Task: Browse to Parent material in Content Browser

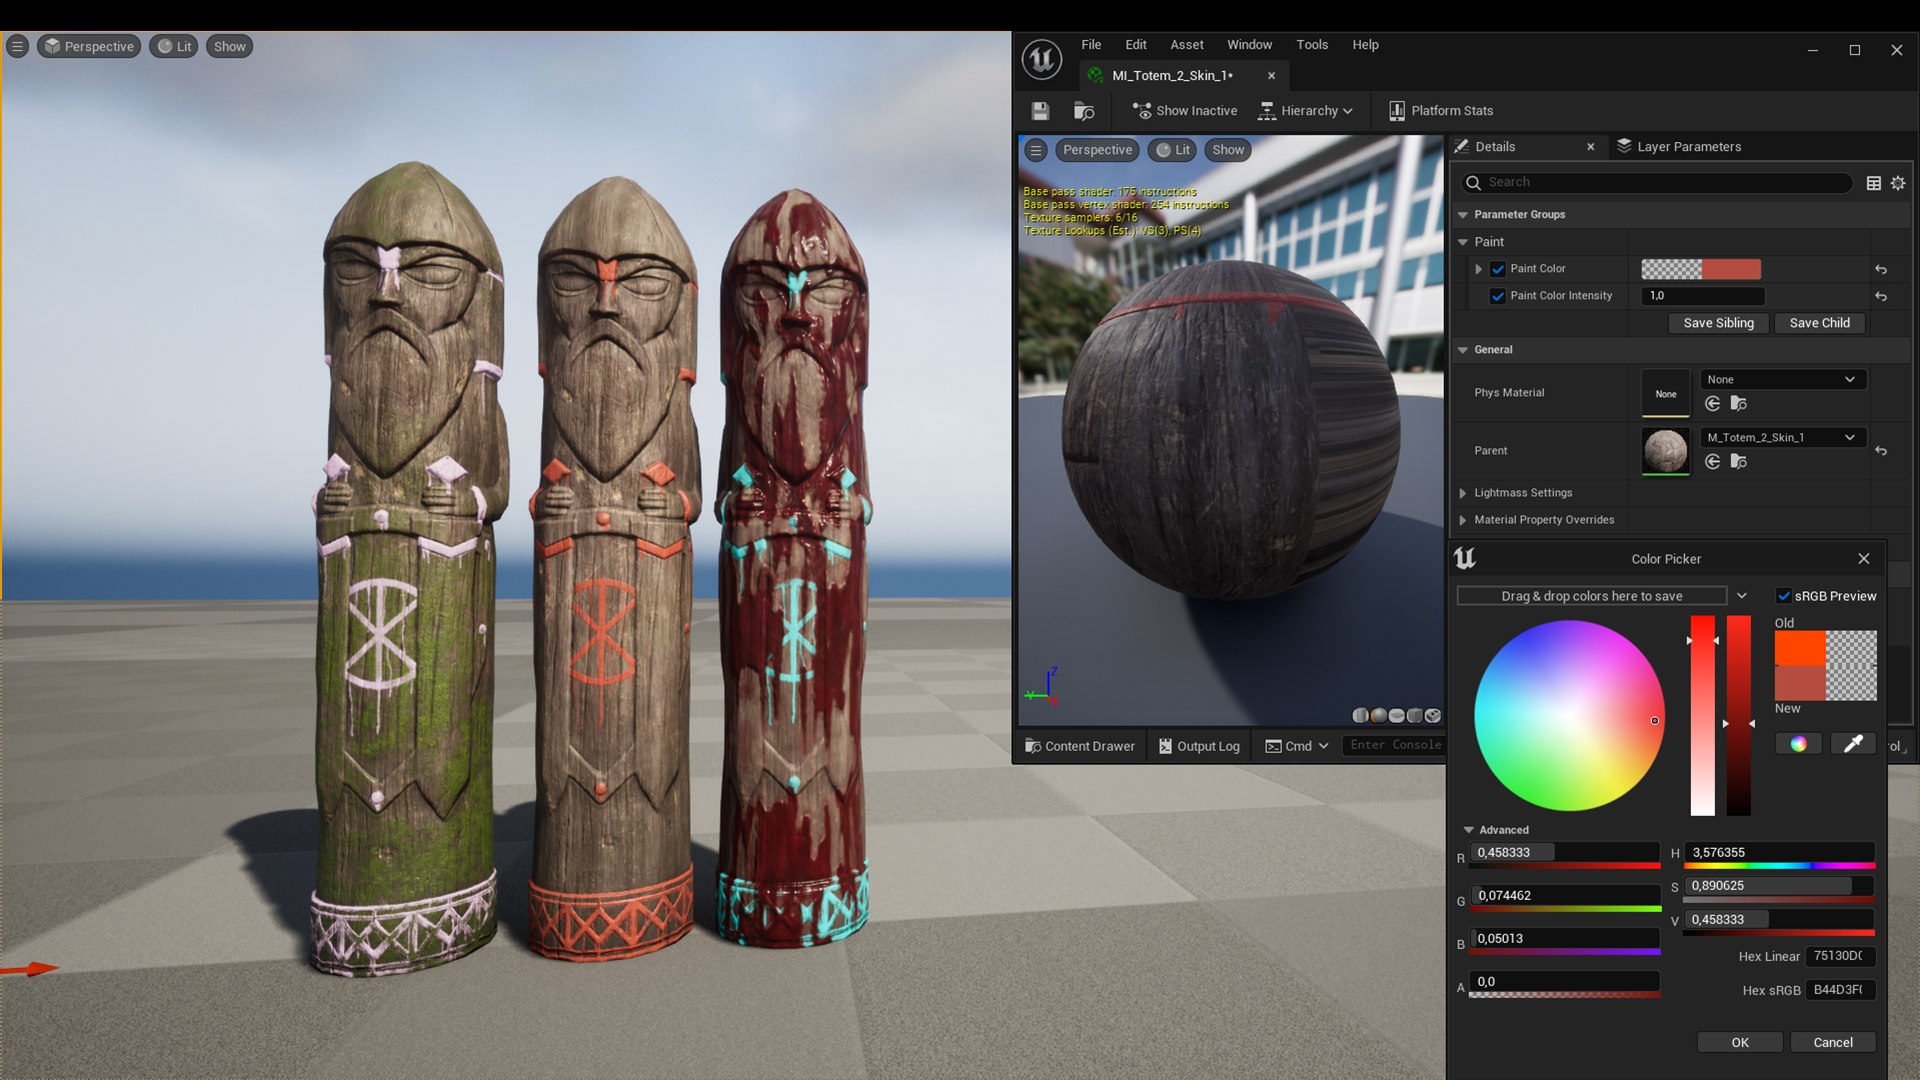Action: pyautogui.click(x=1739, y=461)
